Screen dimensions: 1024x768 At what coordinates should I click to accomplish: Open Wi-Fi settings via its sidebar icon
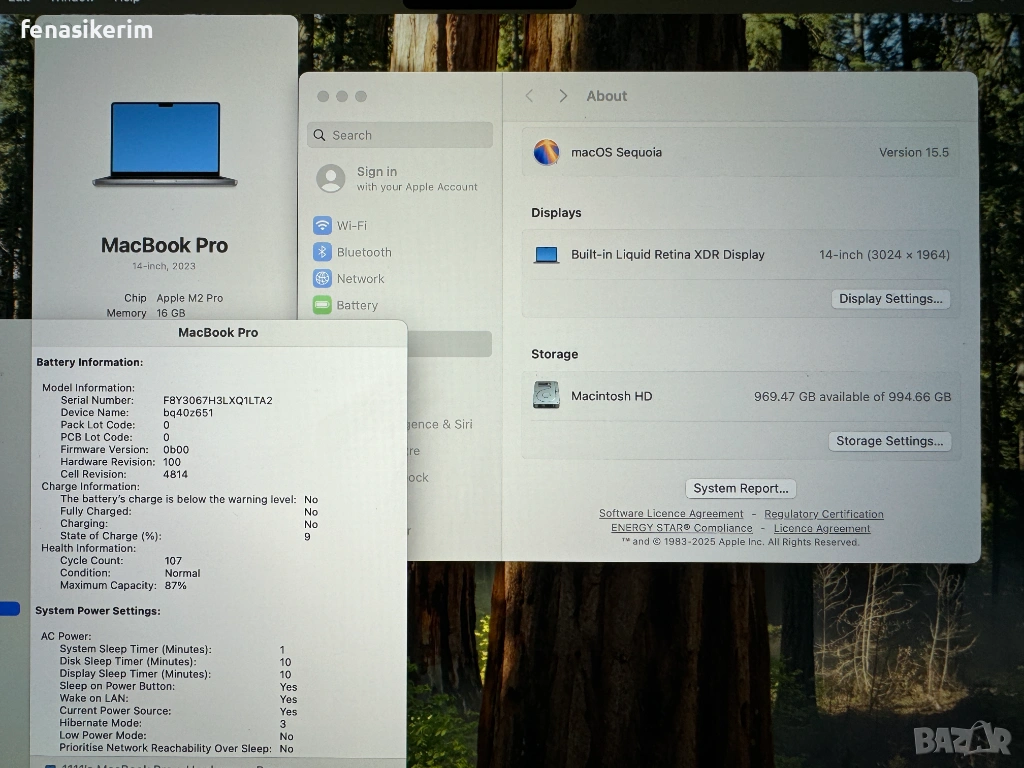click(322, 226)
